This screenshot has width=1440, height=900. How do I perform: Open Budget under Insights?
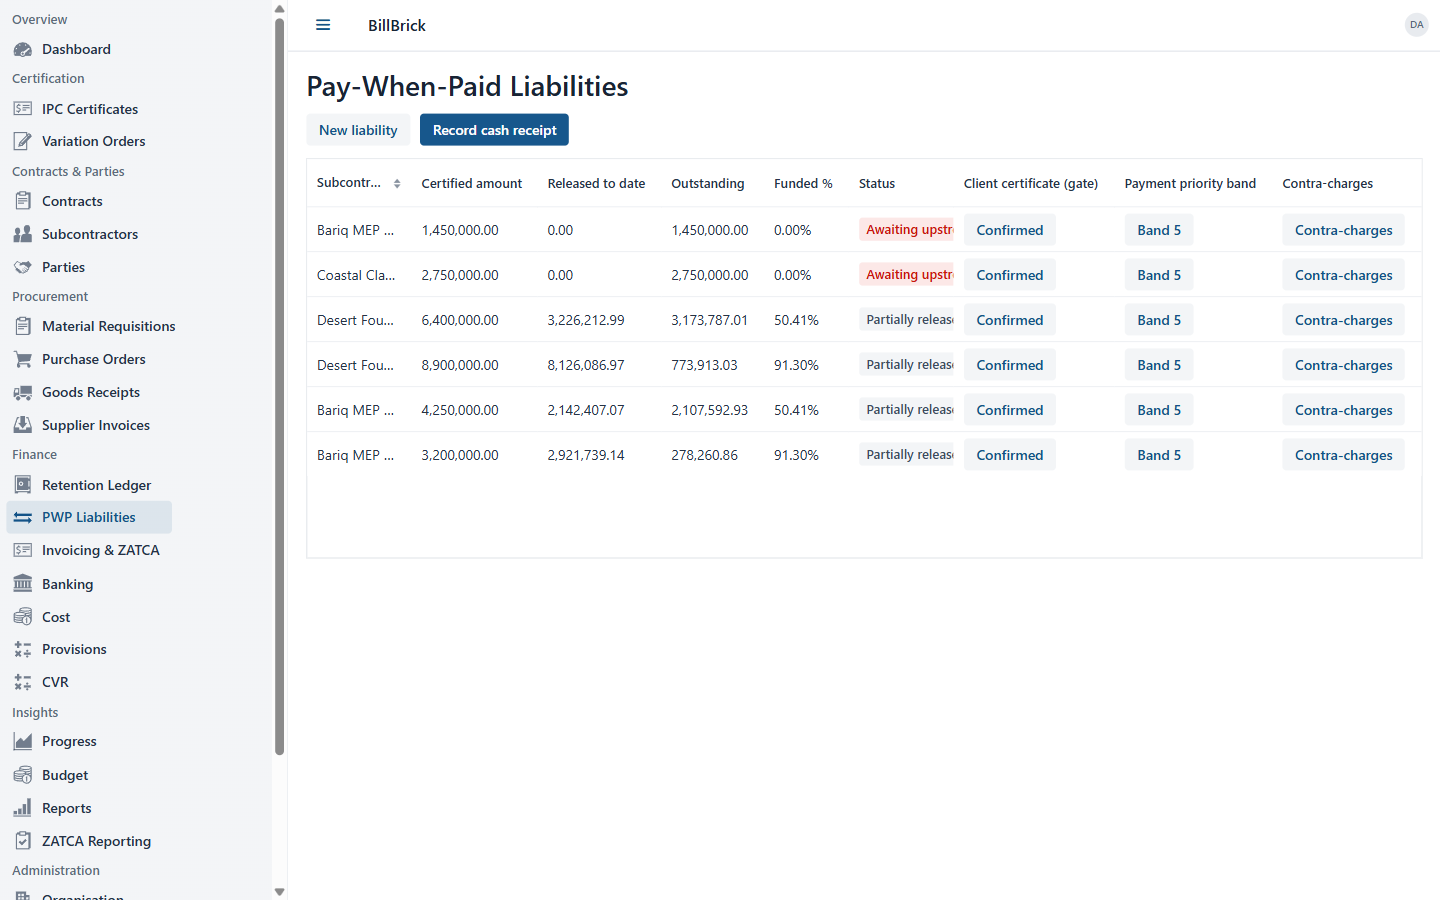tap(89, 775)
